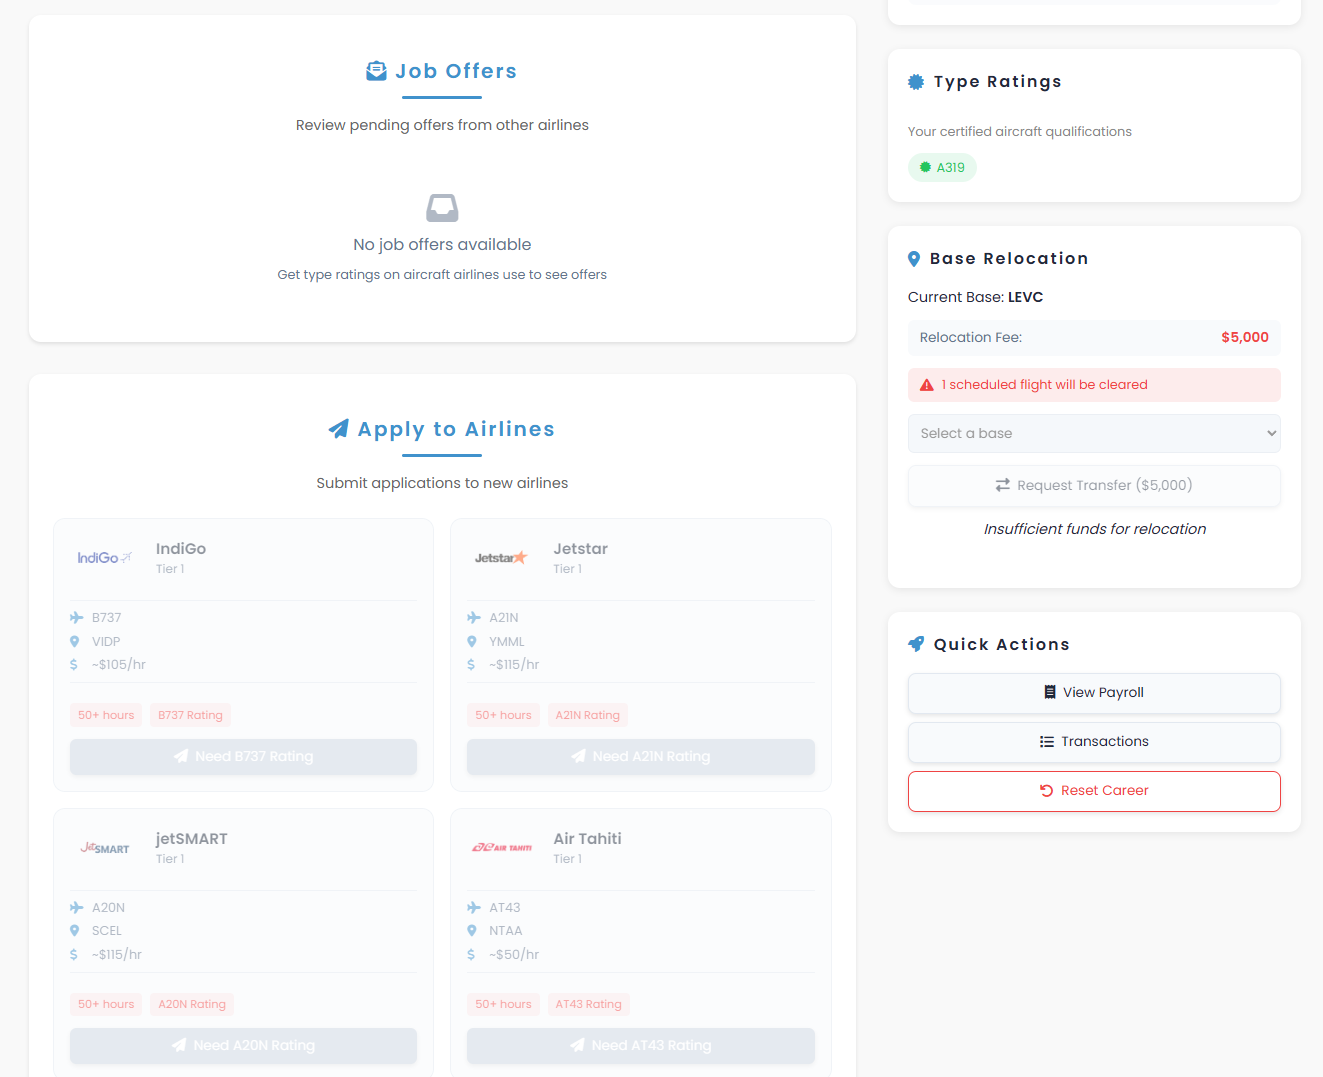
Task: Click the Need A21N Rating button
Action: [x=641, y=757]
